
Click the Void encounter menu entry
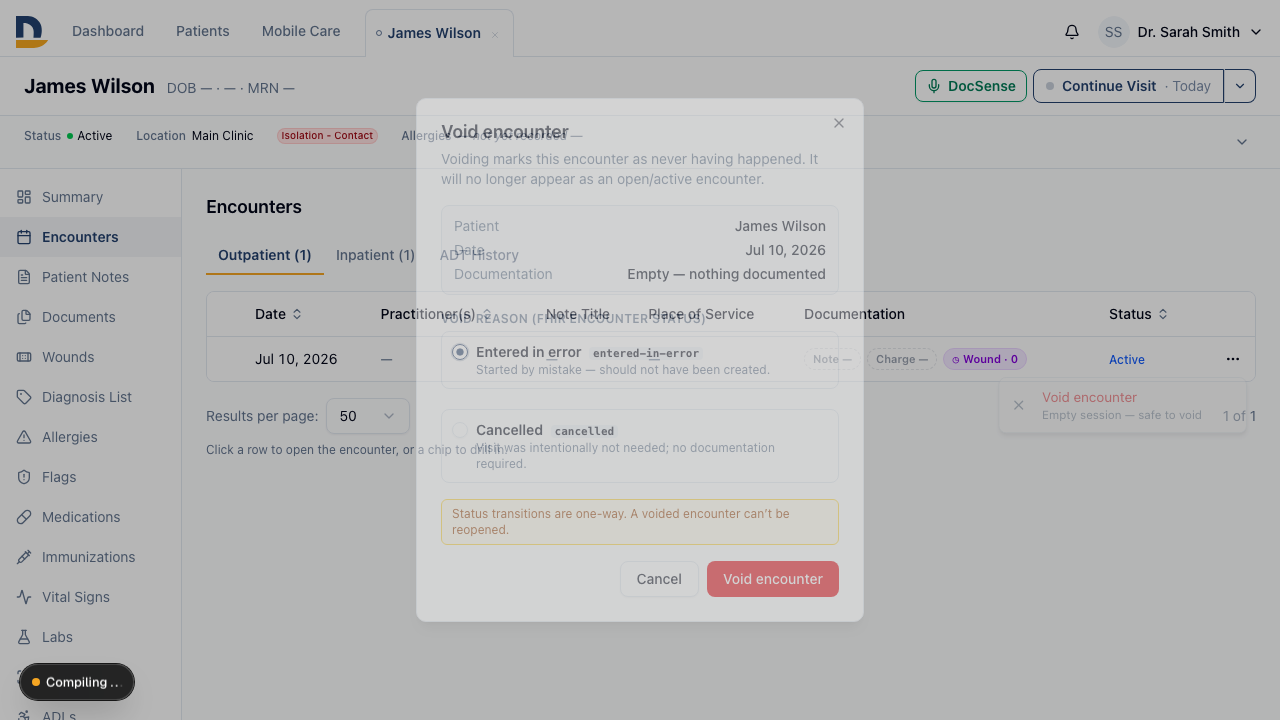point(1122,405)
